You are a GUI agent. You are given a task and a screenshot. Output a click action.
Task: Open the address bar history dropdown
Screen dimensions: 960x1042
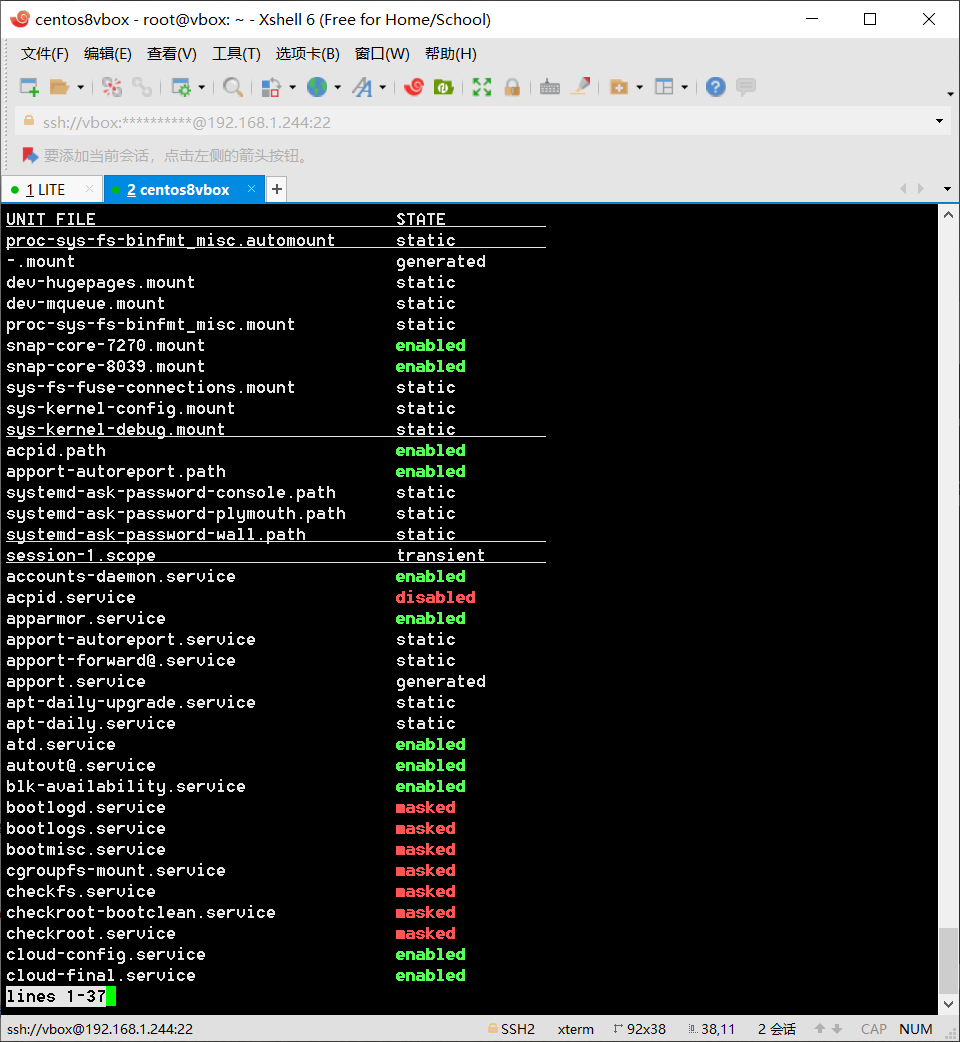[939, 122]
